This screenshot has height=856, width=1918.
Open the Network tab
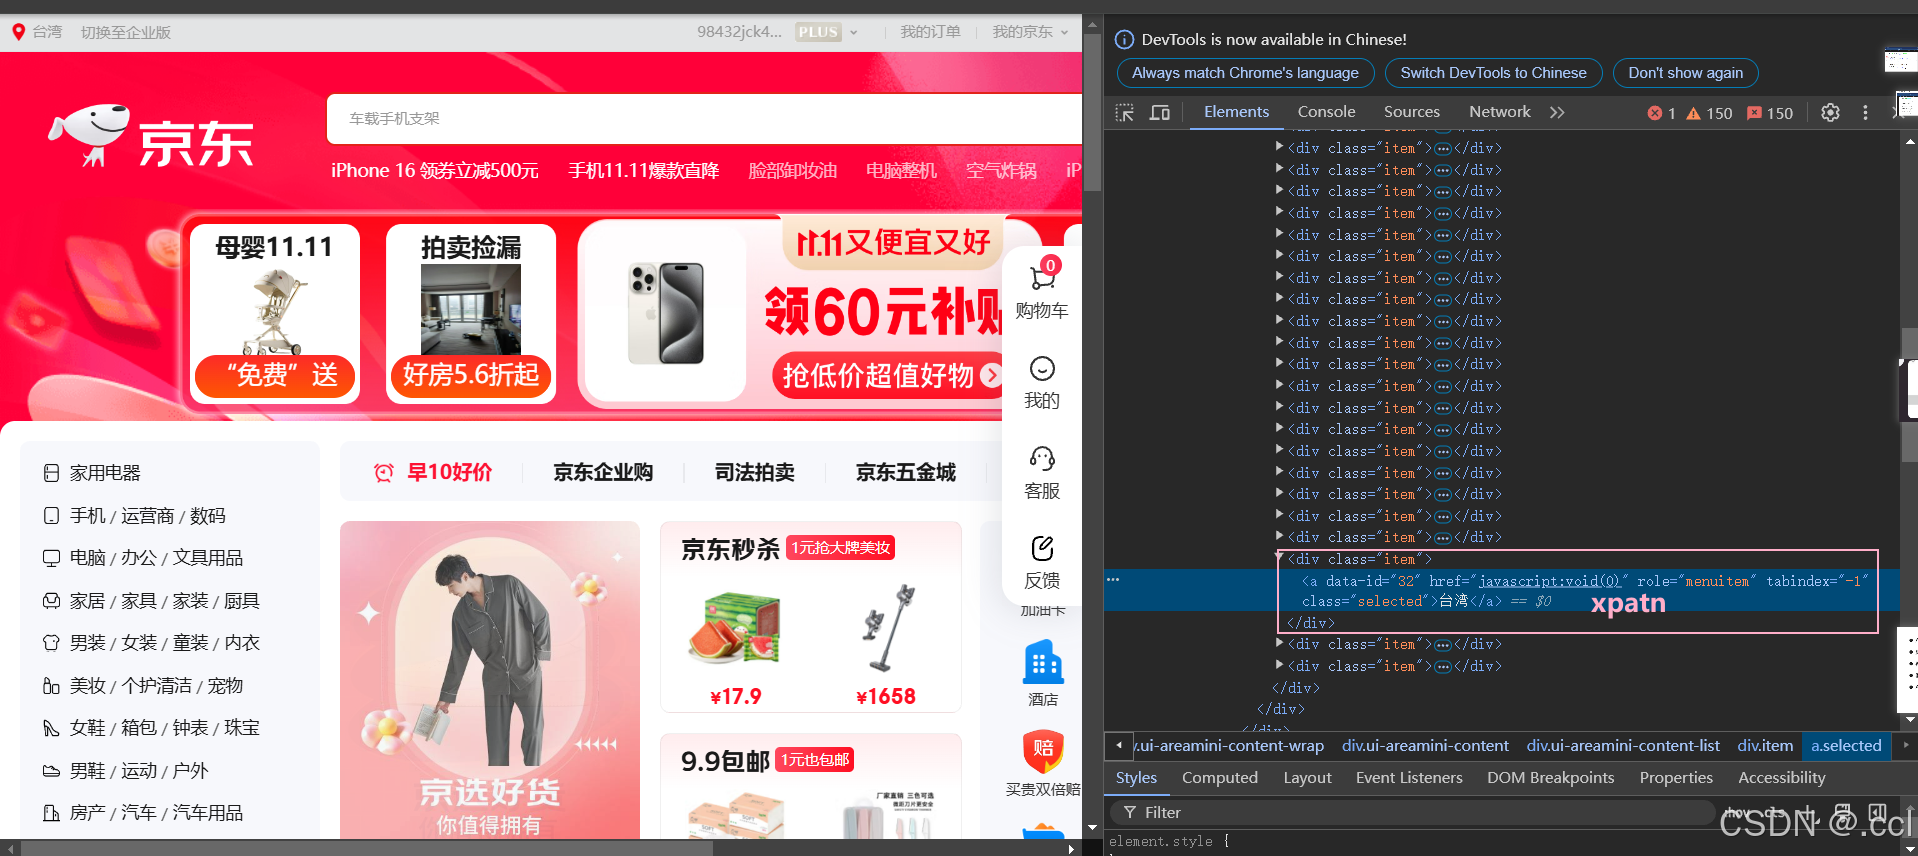(1499, 112)
